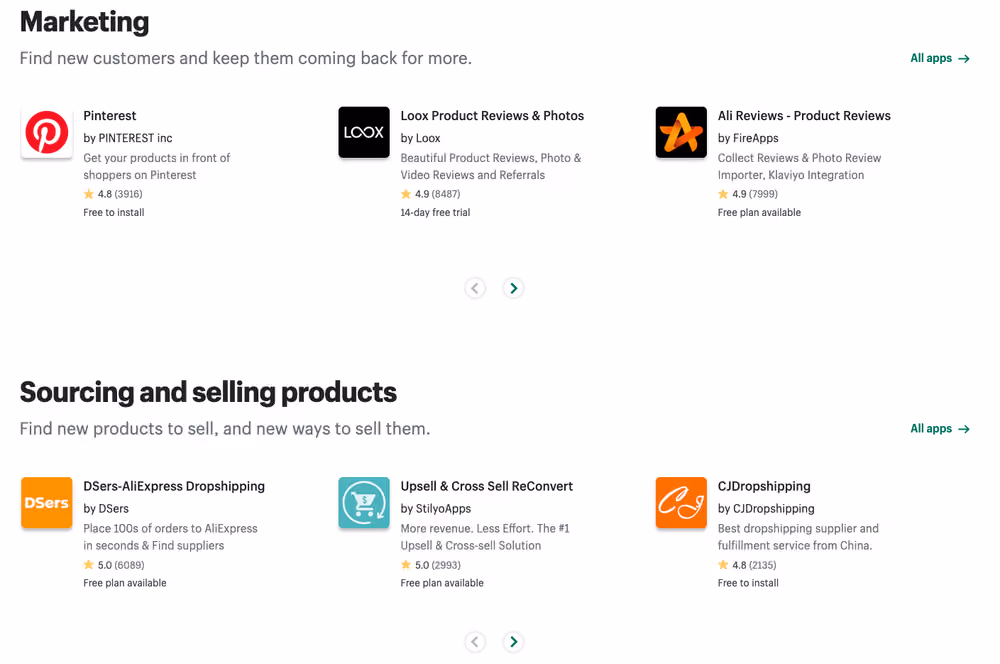Show next Marketing apps with right chevron

pos(513,288)
